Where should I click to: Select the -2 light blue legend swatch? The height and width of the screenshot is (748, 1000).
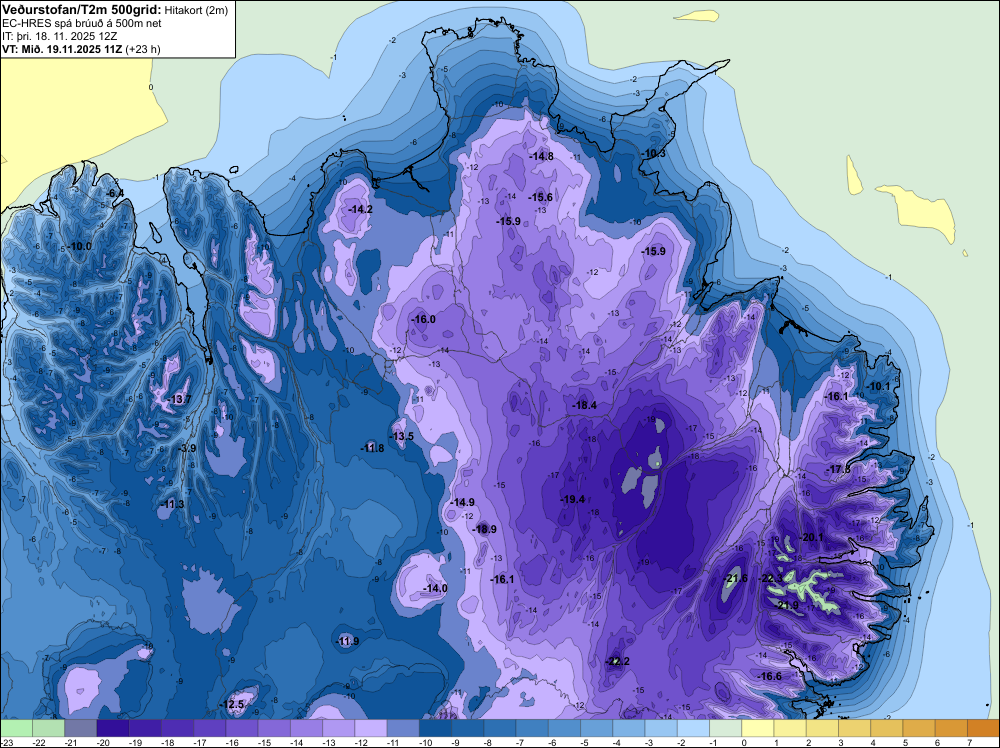[693, 728]
